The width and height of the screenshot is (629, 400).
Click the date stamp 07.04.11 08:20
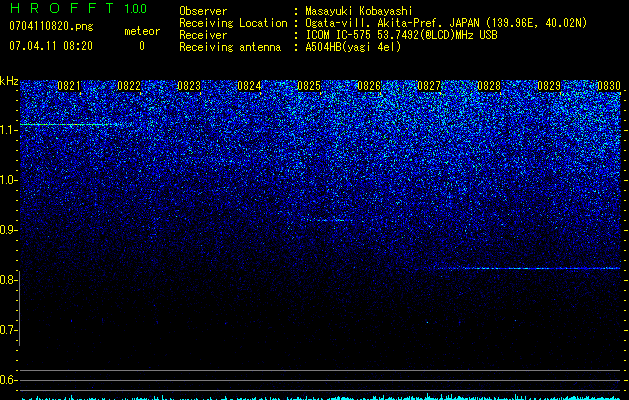tap(51, 46)
